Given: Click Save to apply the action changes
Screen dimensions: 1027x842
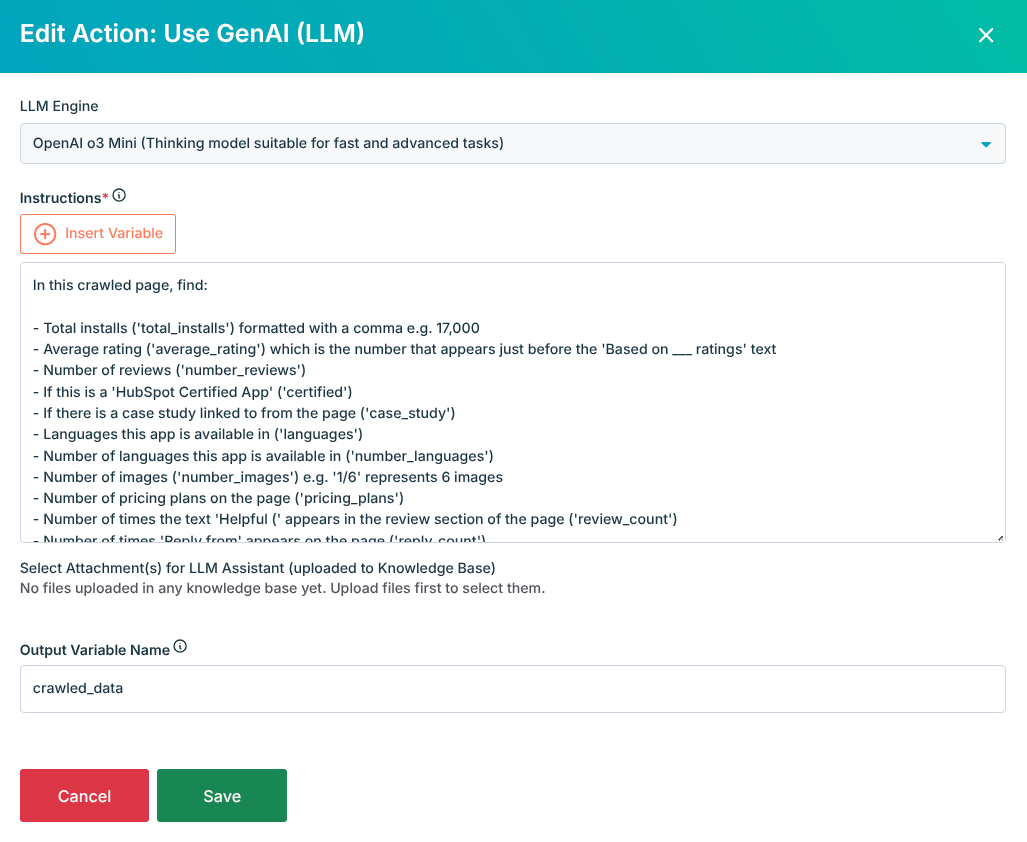Looking at the screenshot, I should pyautogui.click(x=221, y=795).
